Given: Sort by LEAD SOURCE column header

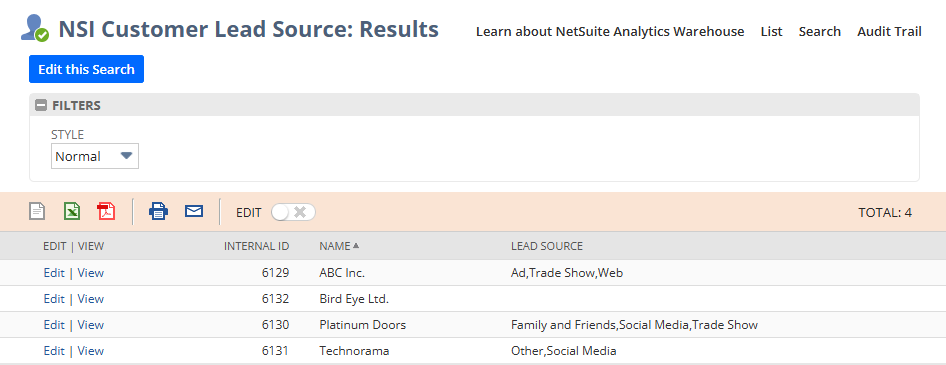Looking at the screenshot, I should tap(547, 246).
